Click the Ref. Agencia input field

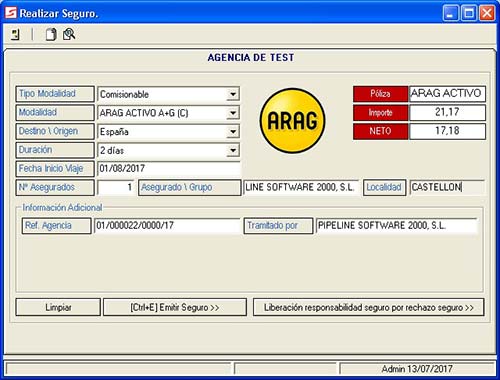point(167,226)
